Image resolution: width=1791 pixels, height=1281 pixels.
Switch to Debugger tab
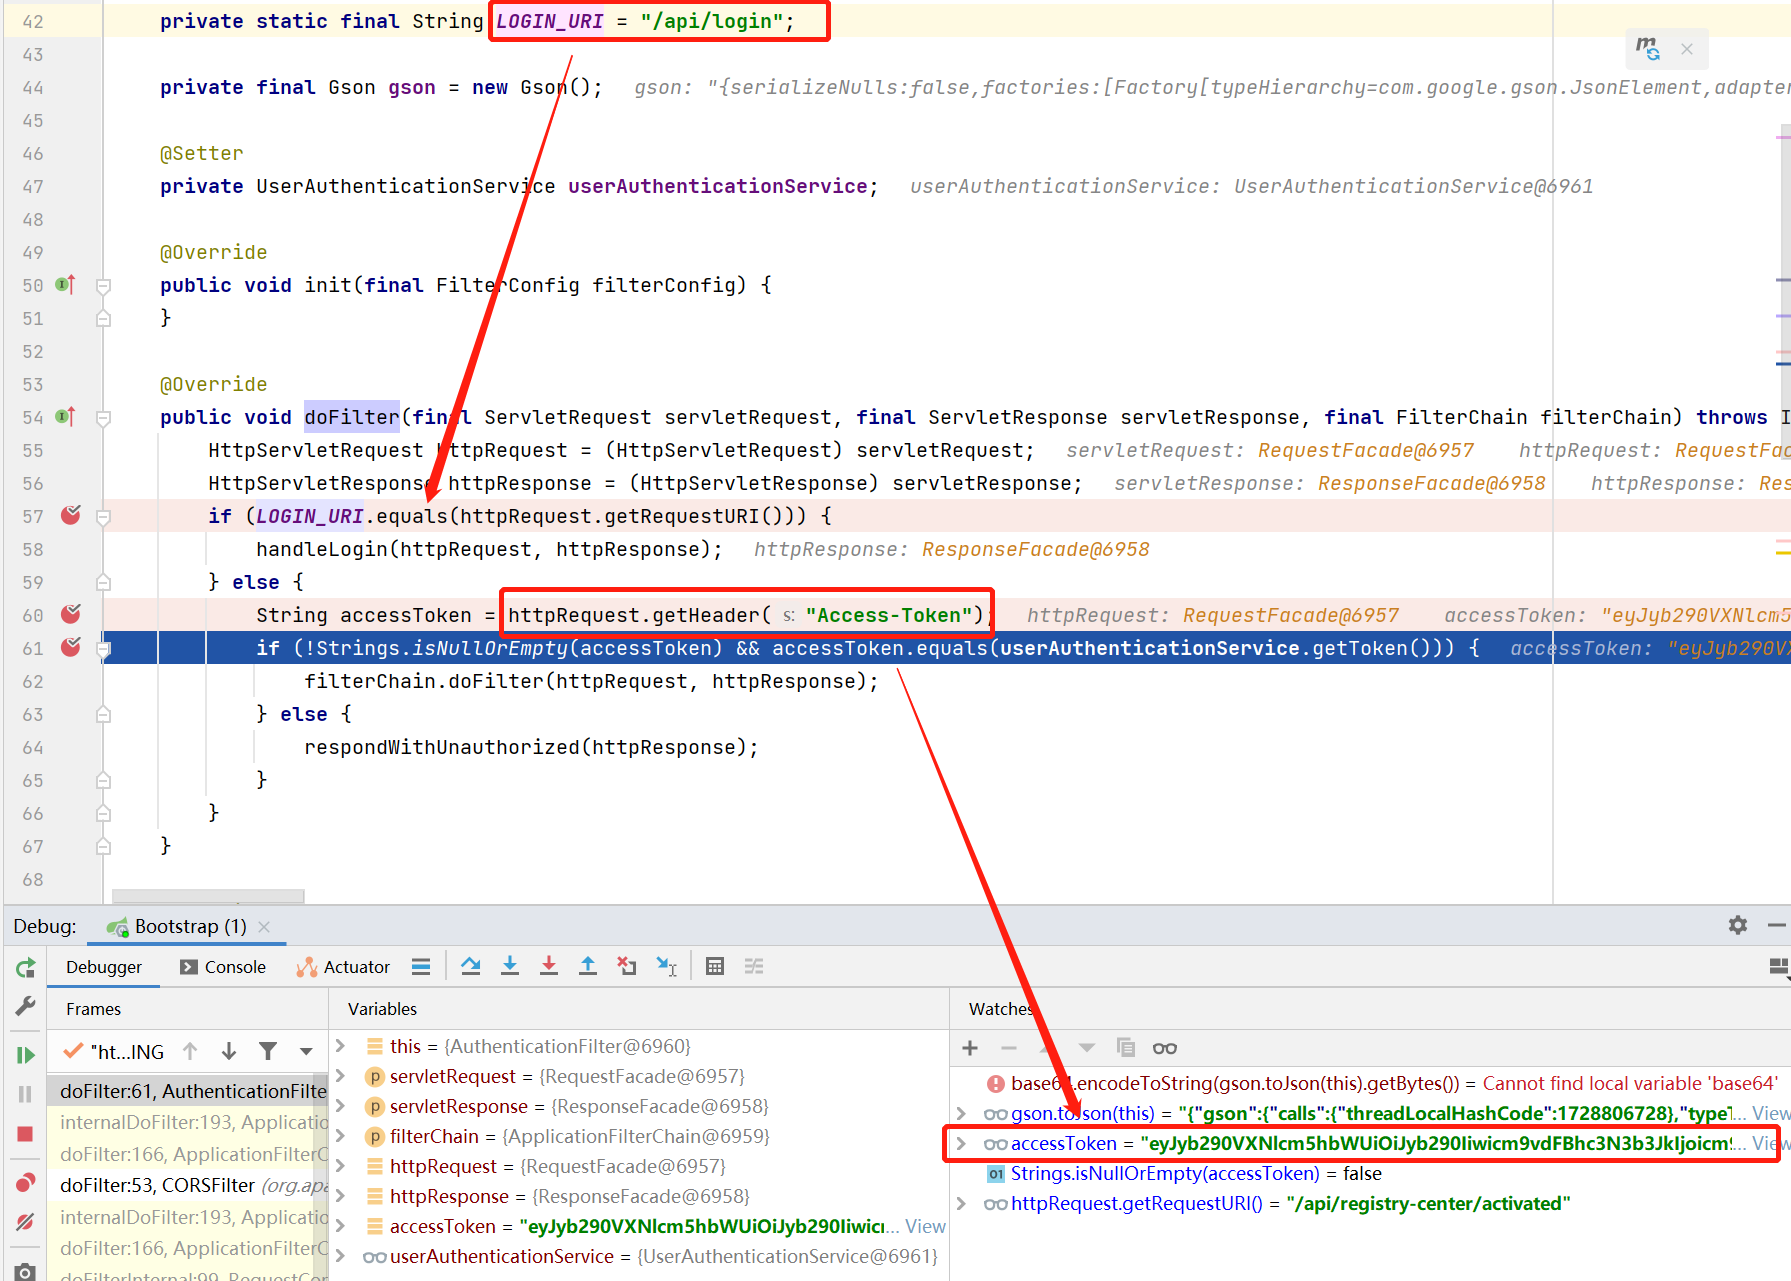tap(104, 967)
